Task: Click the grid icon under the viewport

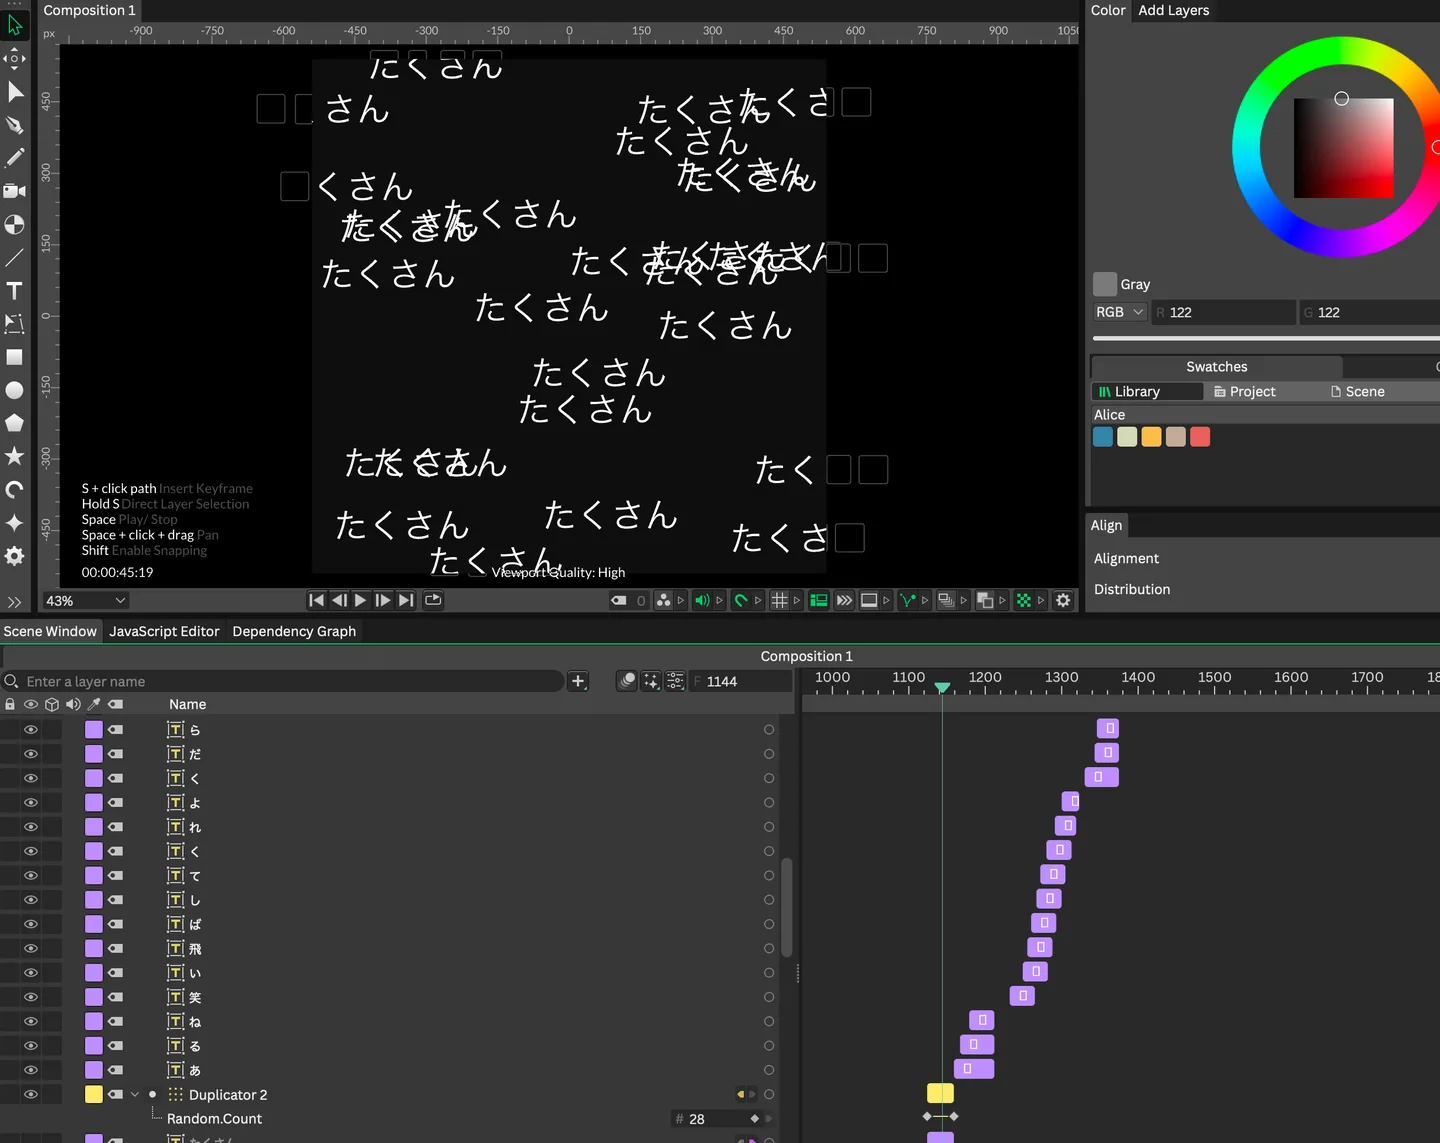Action: tap(780, 600)
